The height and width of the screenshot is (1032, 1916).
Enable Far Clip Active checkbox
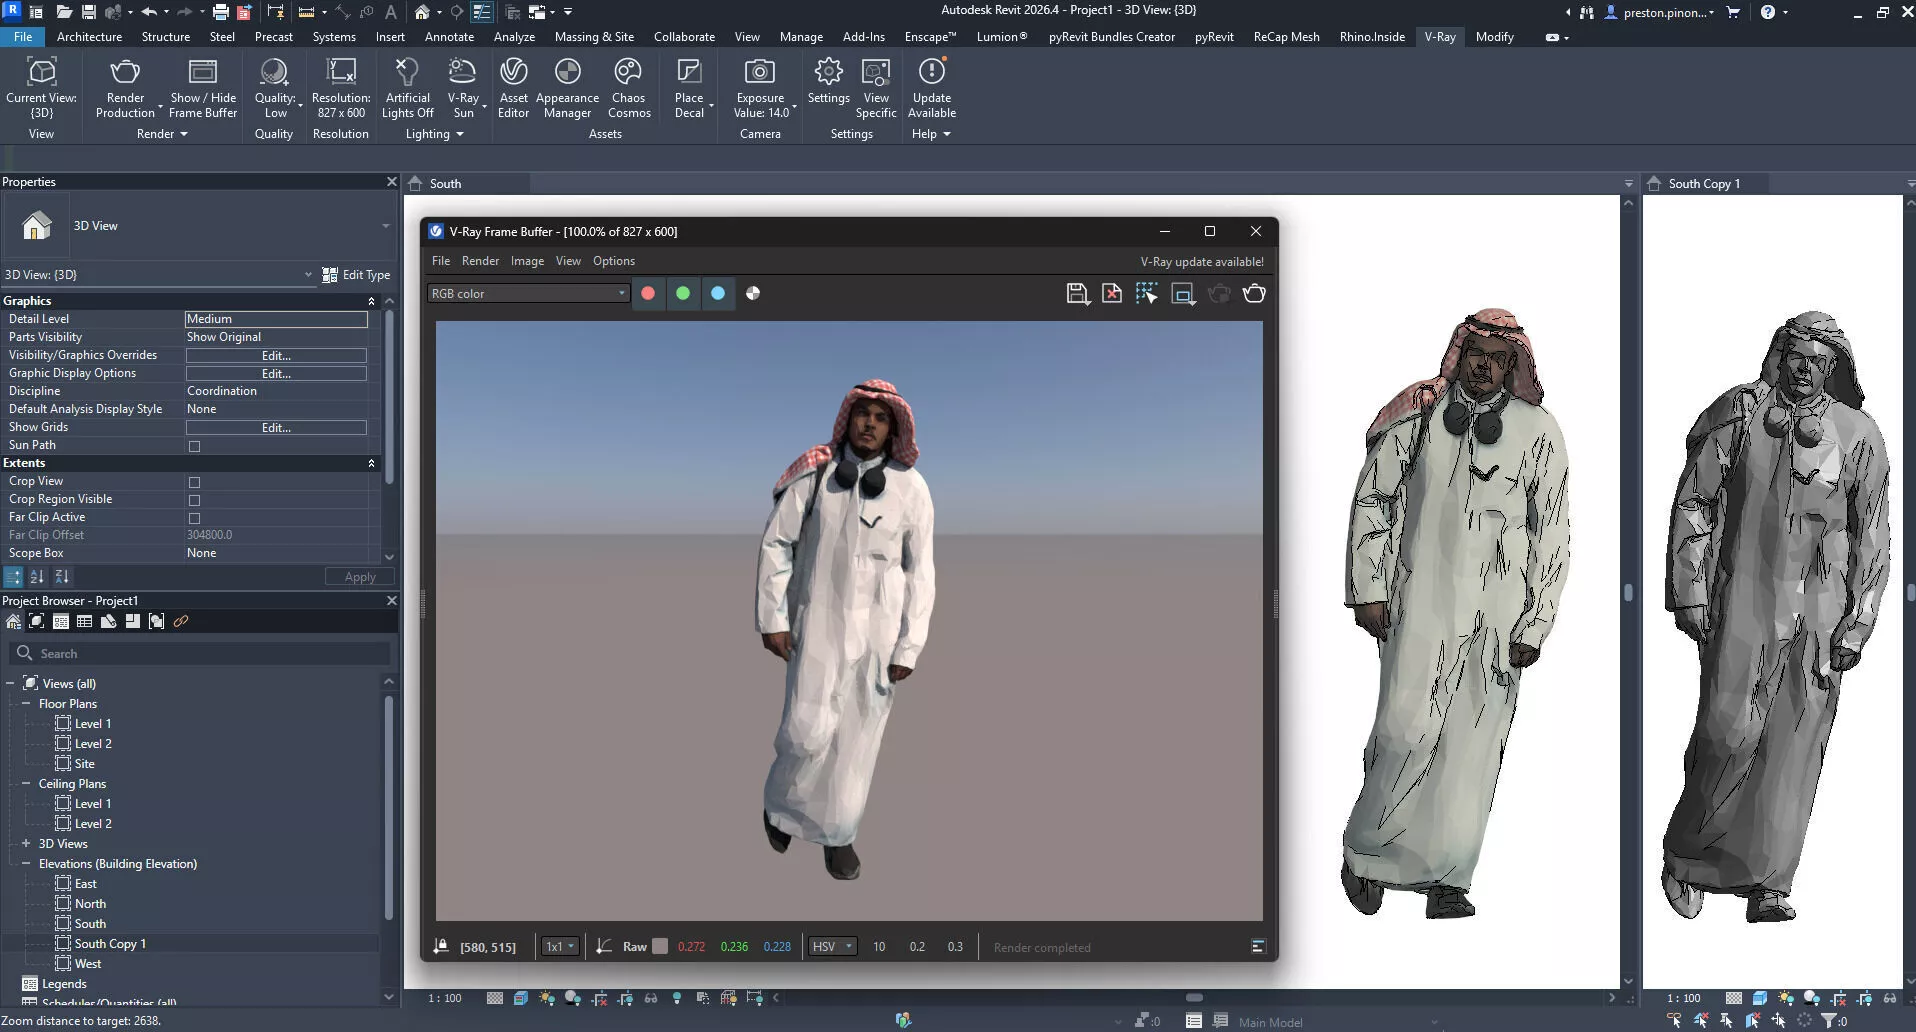(194, 519)
